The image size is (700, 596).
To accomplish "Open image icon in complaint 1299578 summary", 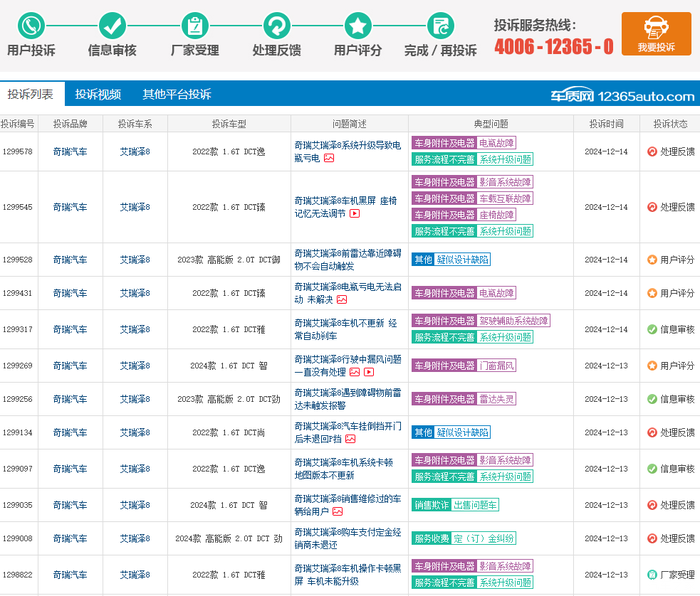I will [329, 158].
